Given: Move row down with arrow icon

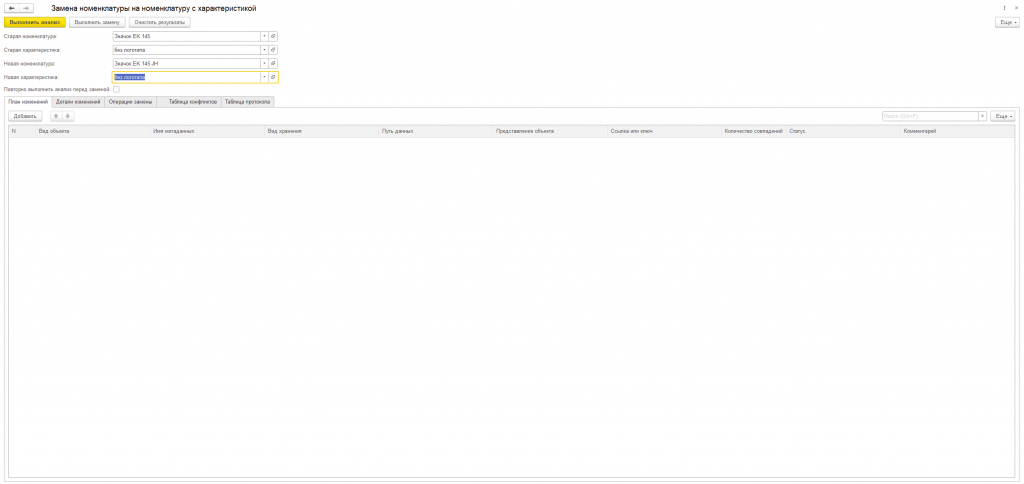Looking at the screenshot, I should pyautogui.click(x=68, y=116).
